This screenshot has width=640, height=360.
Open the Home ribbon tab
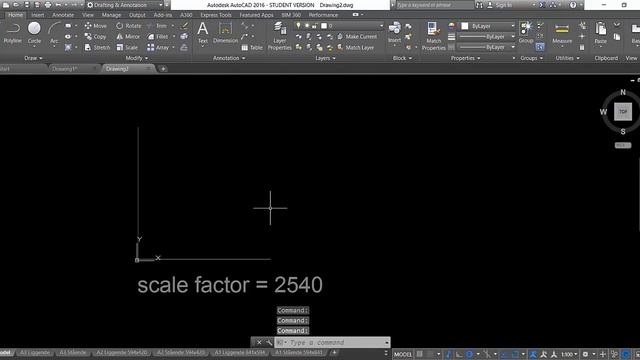pyautogui.click(x=16, y=15)
